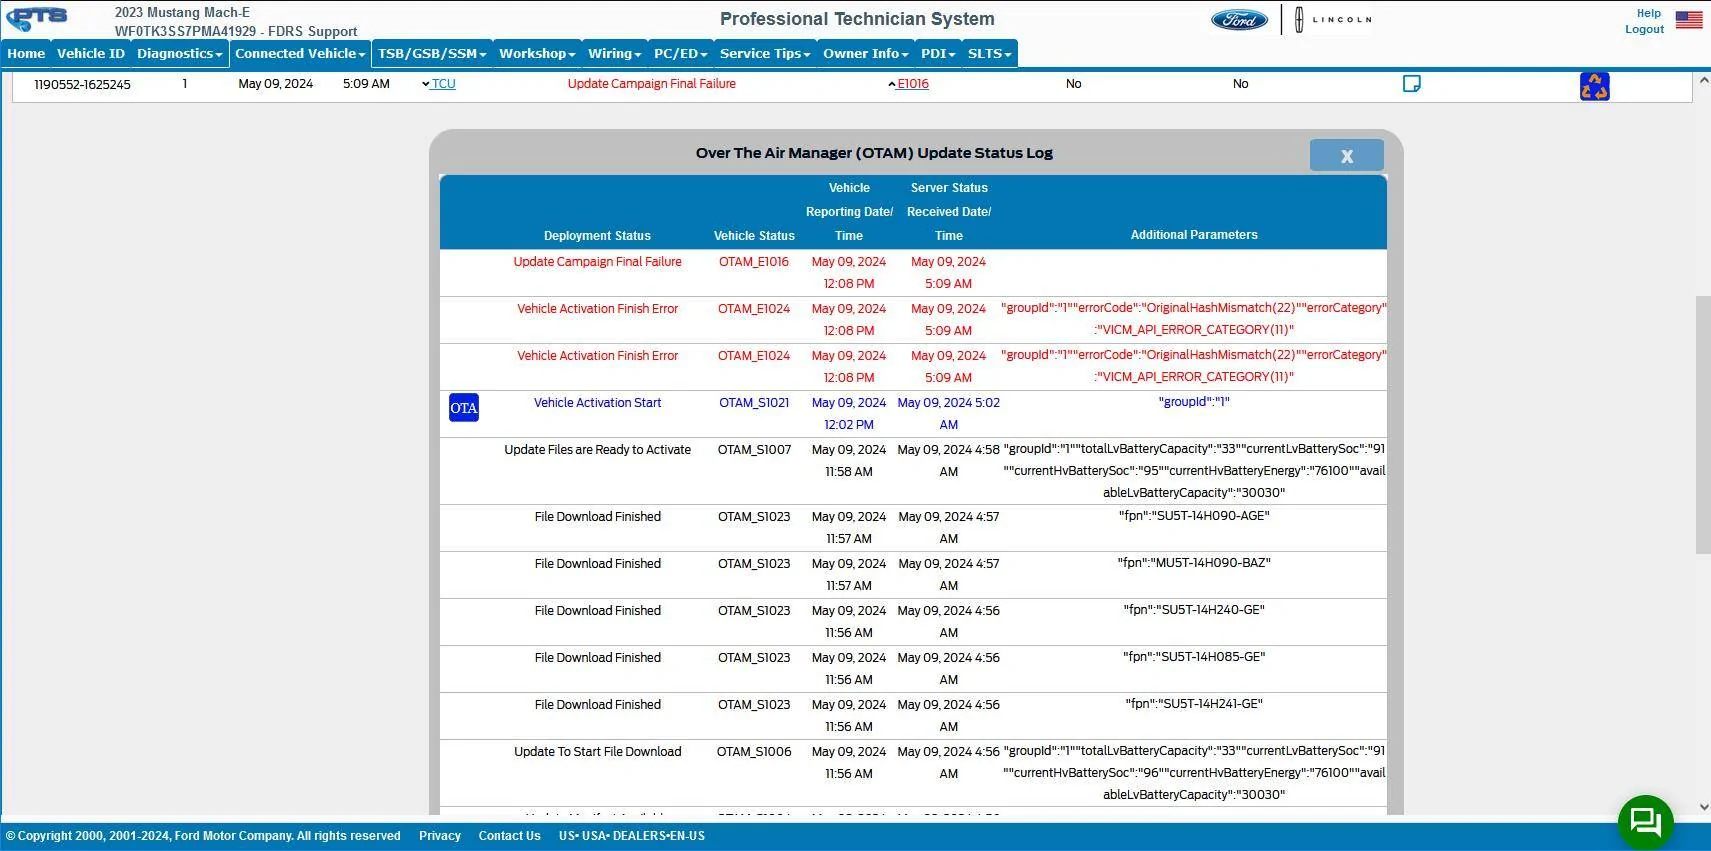This screenshot has width=1711, height=851.
Task: Expand the Owner Info menu
Action: click(866, 54)
